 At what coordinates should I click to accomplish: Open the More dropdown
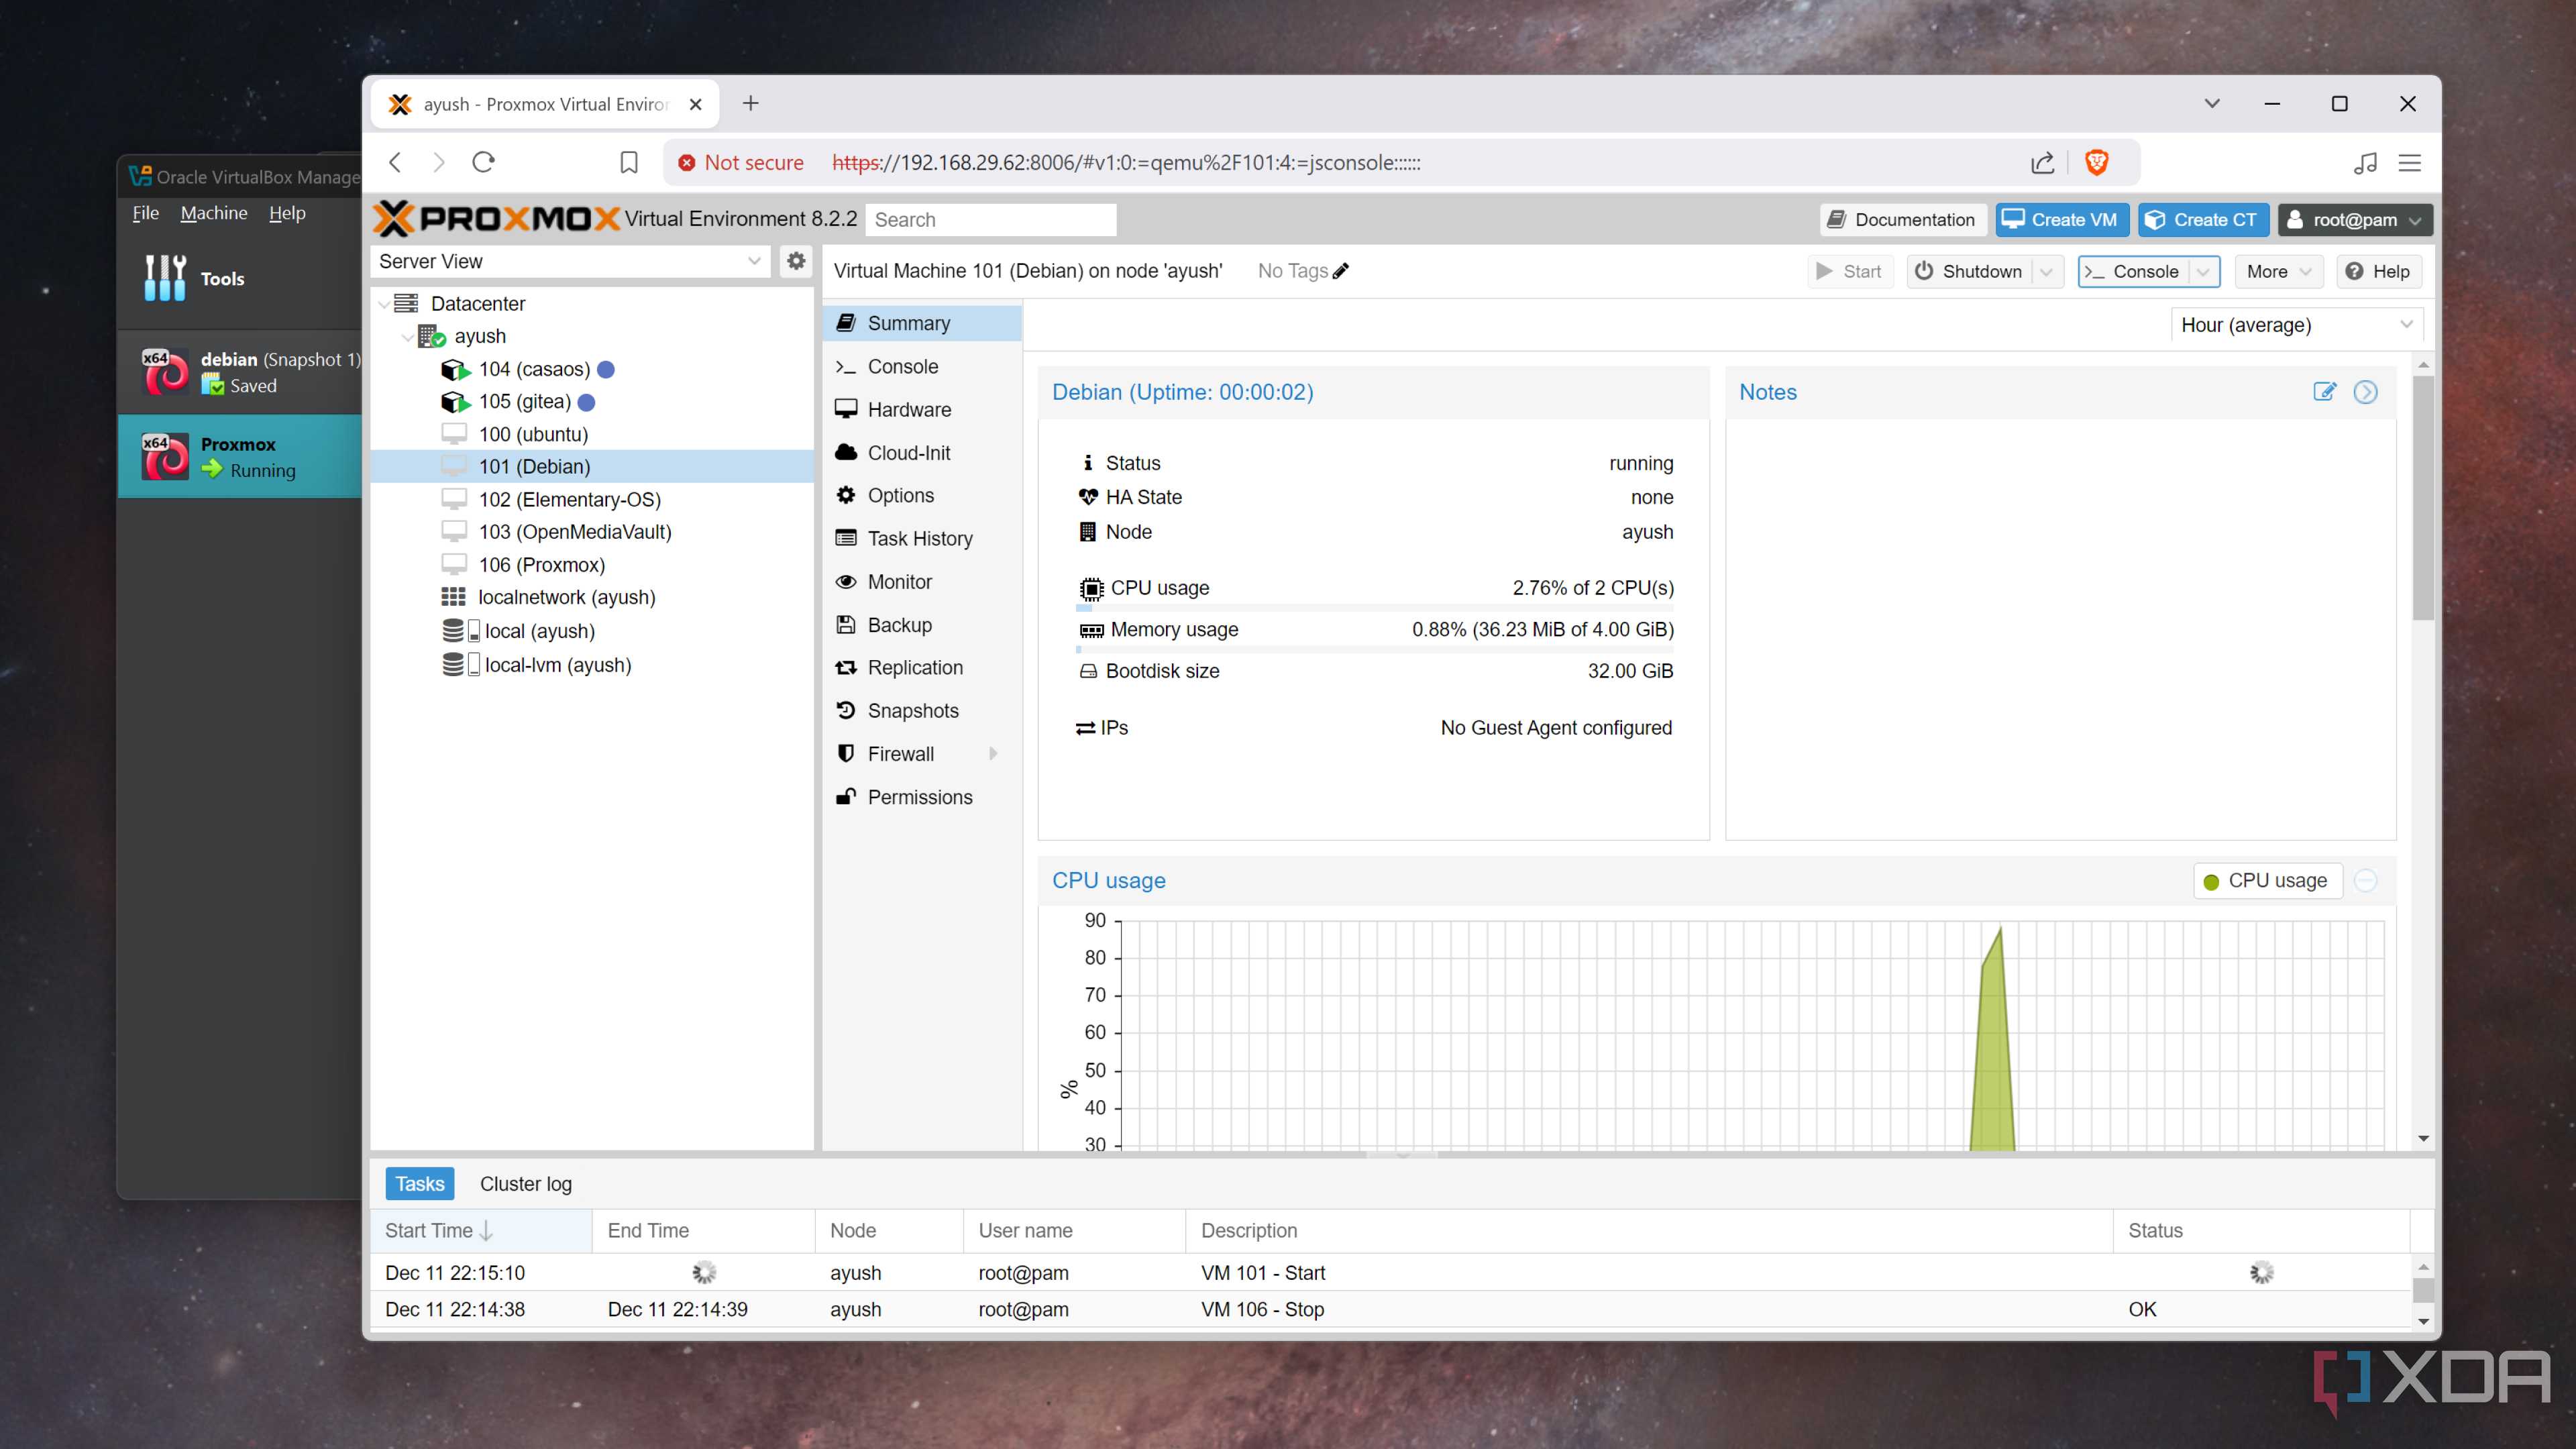pos(2278,271)
